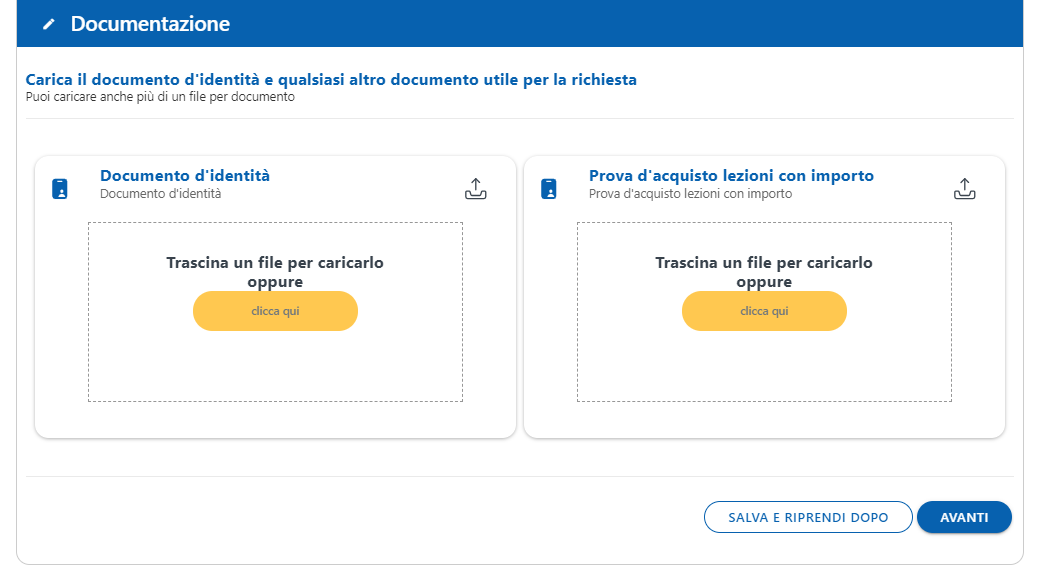Click the gray 'Prova d'acquisto lezioni con importo' subtitle
The image size is (1053, 583).
point(690,193)
